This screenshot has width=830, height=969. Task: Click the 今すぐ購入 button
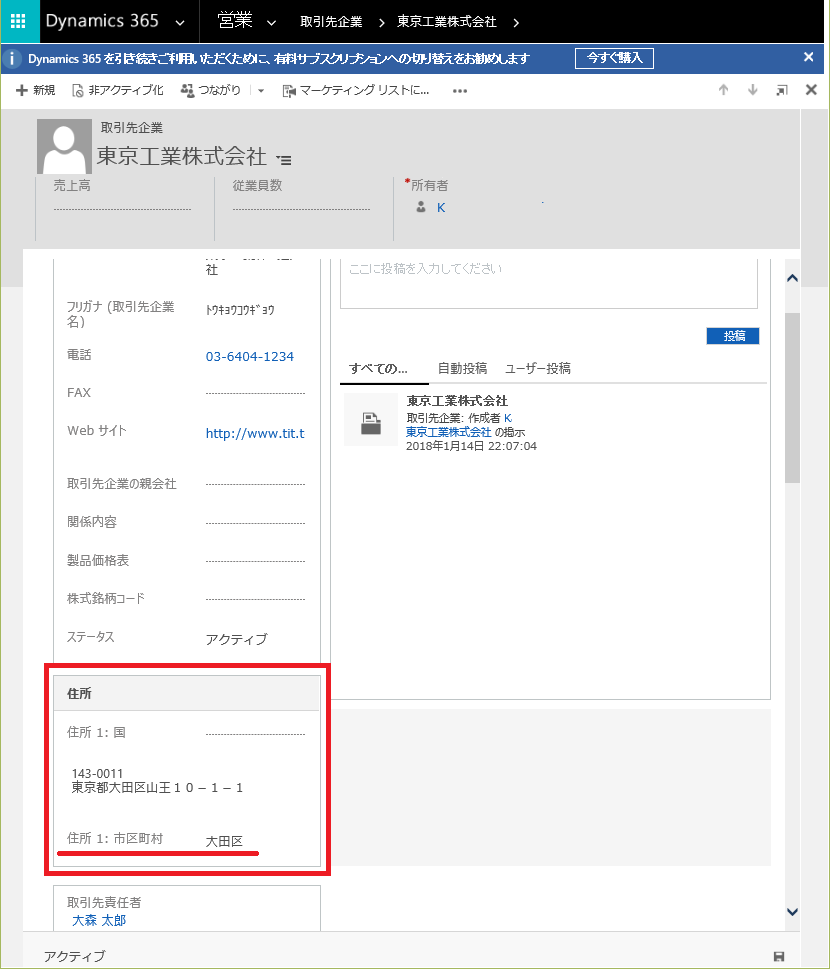(614, 58)
